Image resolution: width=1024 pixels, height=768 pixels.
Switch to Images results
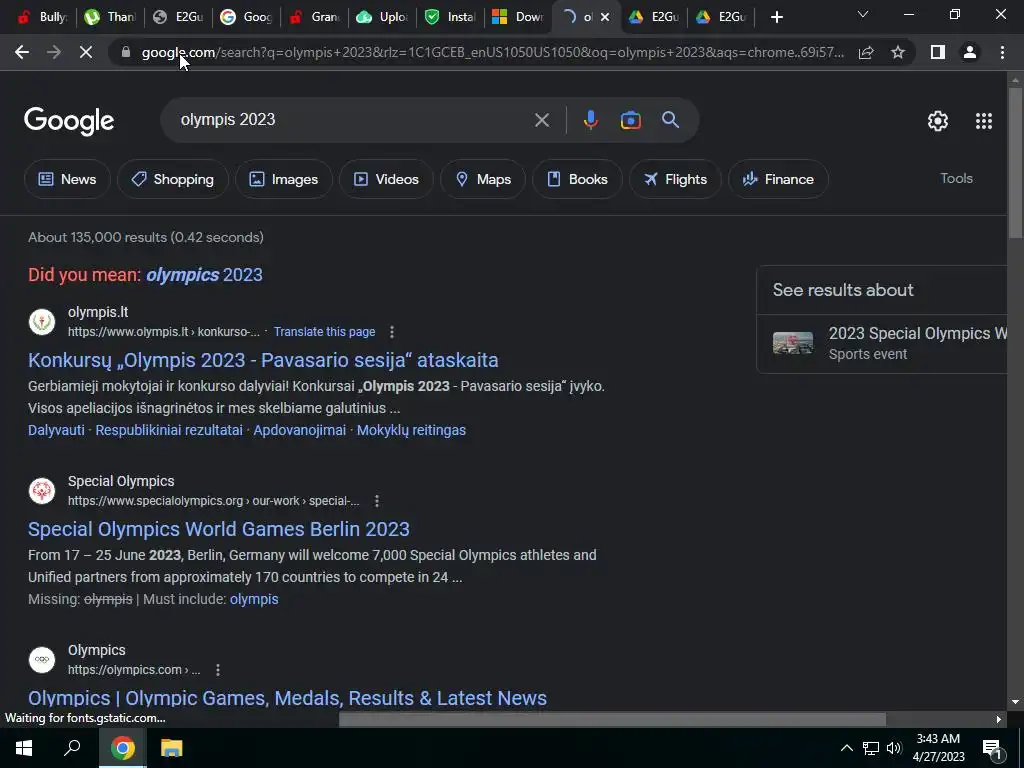coord(284,179)
